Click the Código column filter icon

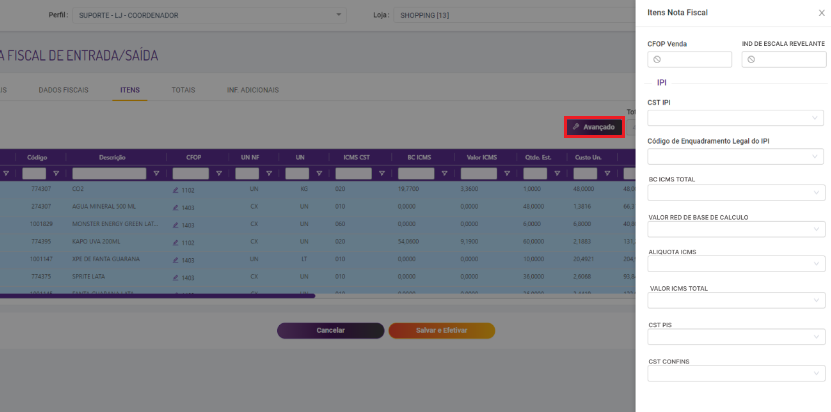point(56,173)
